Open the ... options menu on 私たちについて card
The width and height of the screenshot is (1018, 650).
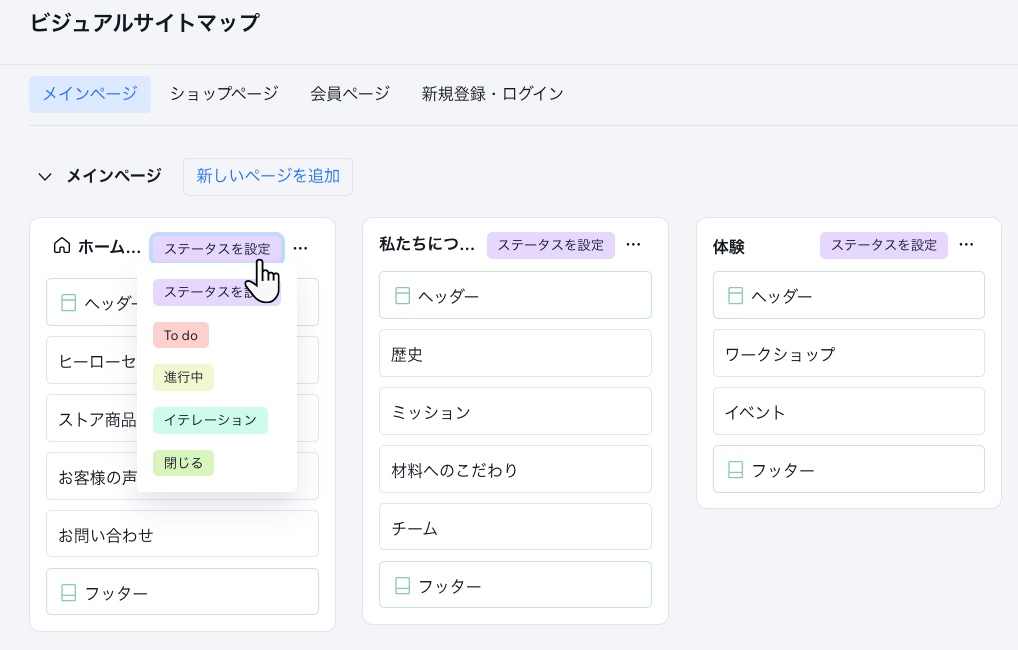tap(634, 243)
